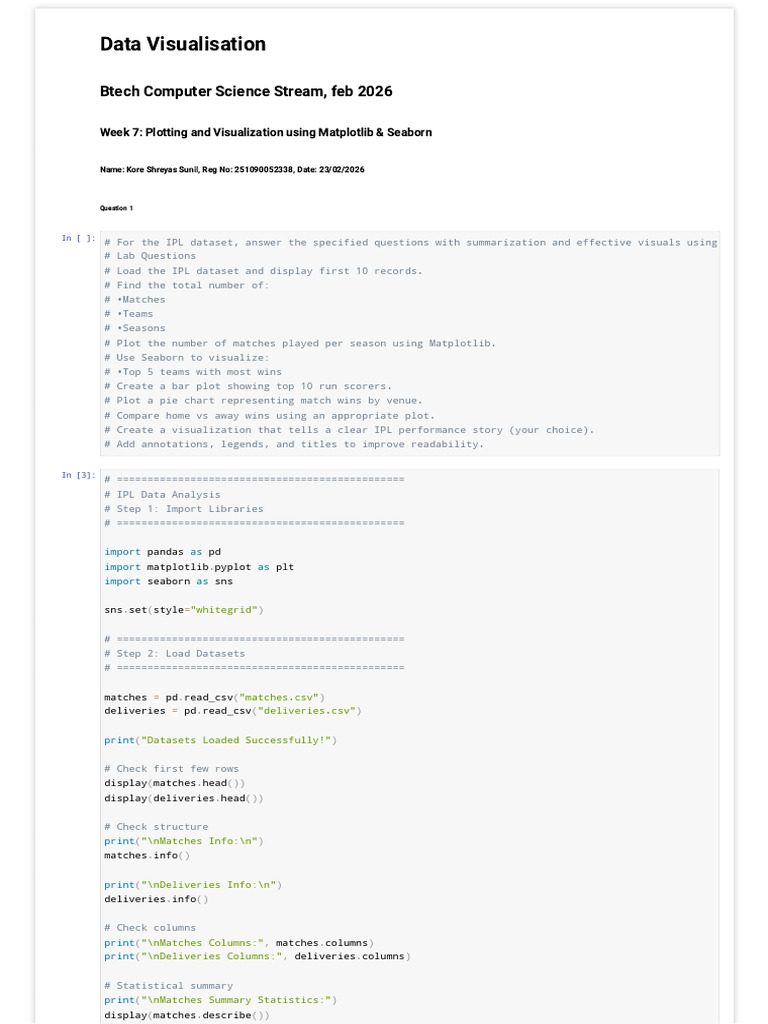Image resolution: width=768 pixels, height=1024 pixels.
Task: Click the 'Top 5 teams with most wins' comment
Action: 193,372
